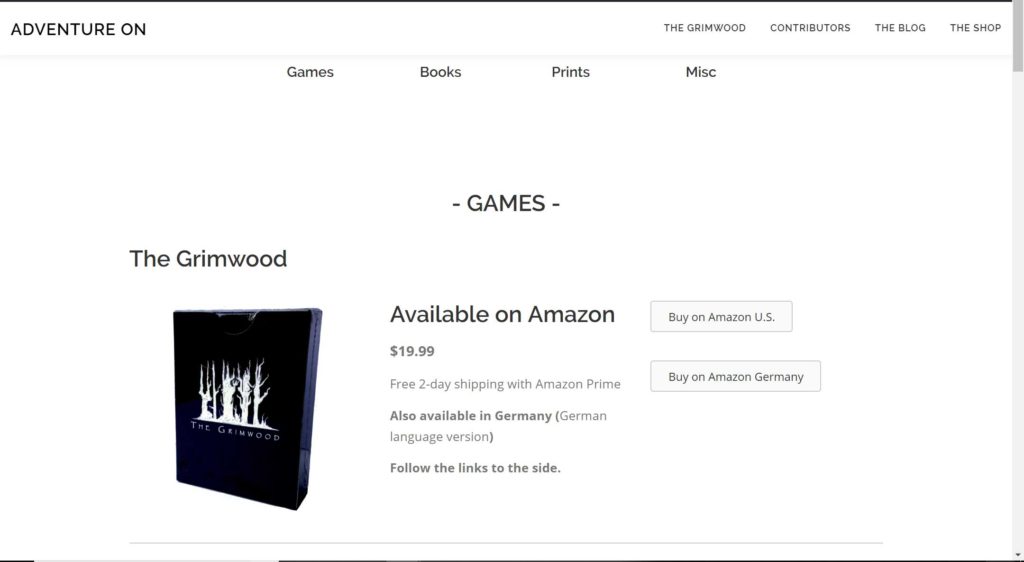Click Buy on Amazon U.S. button

[x=721, y=317]
